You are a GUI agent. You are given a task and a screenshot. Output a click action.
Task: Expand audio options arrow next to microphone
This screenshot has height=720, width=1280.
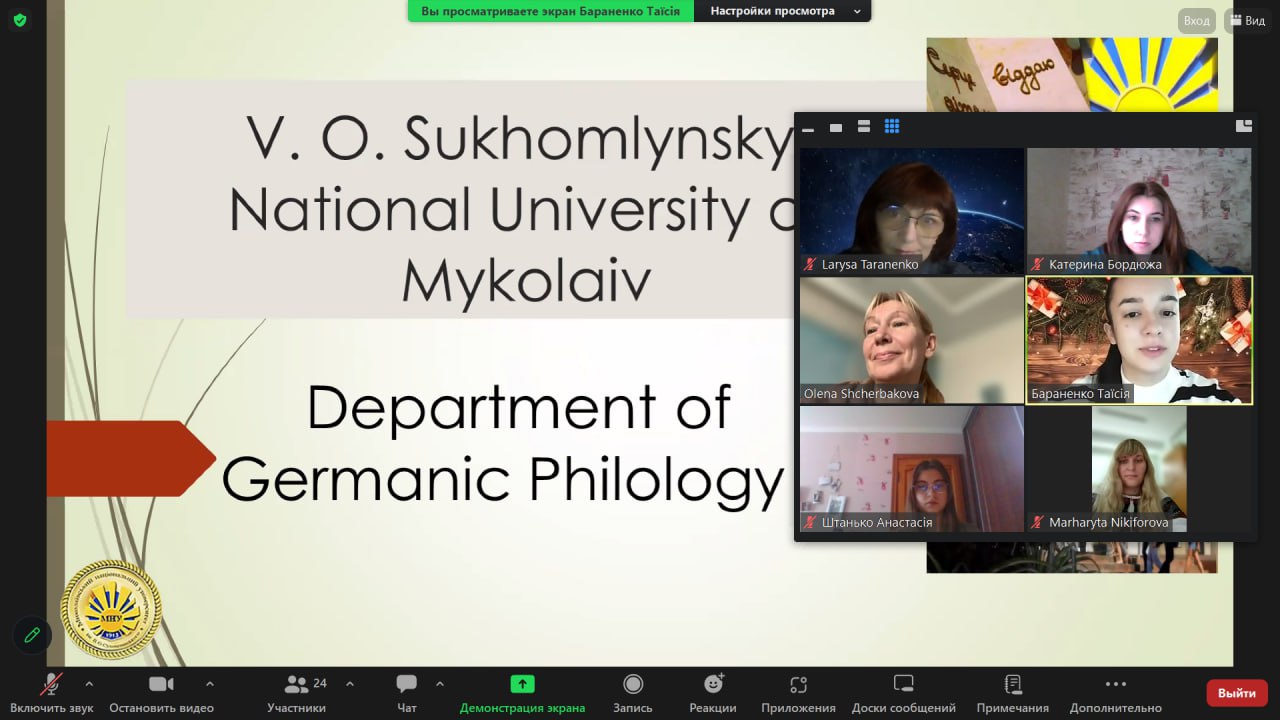pos(89,684)
